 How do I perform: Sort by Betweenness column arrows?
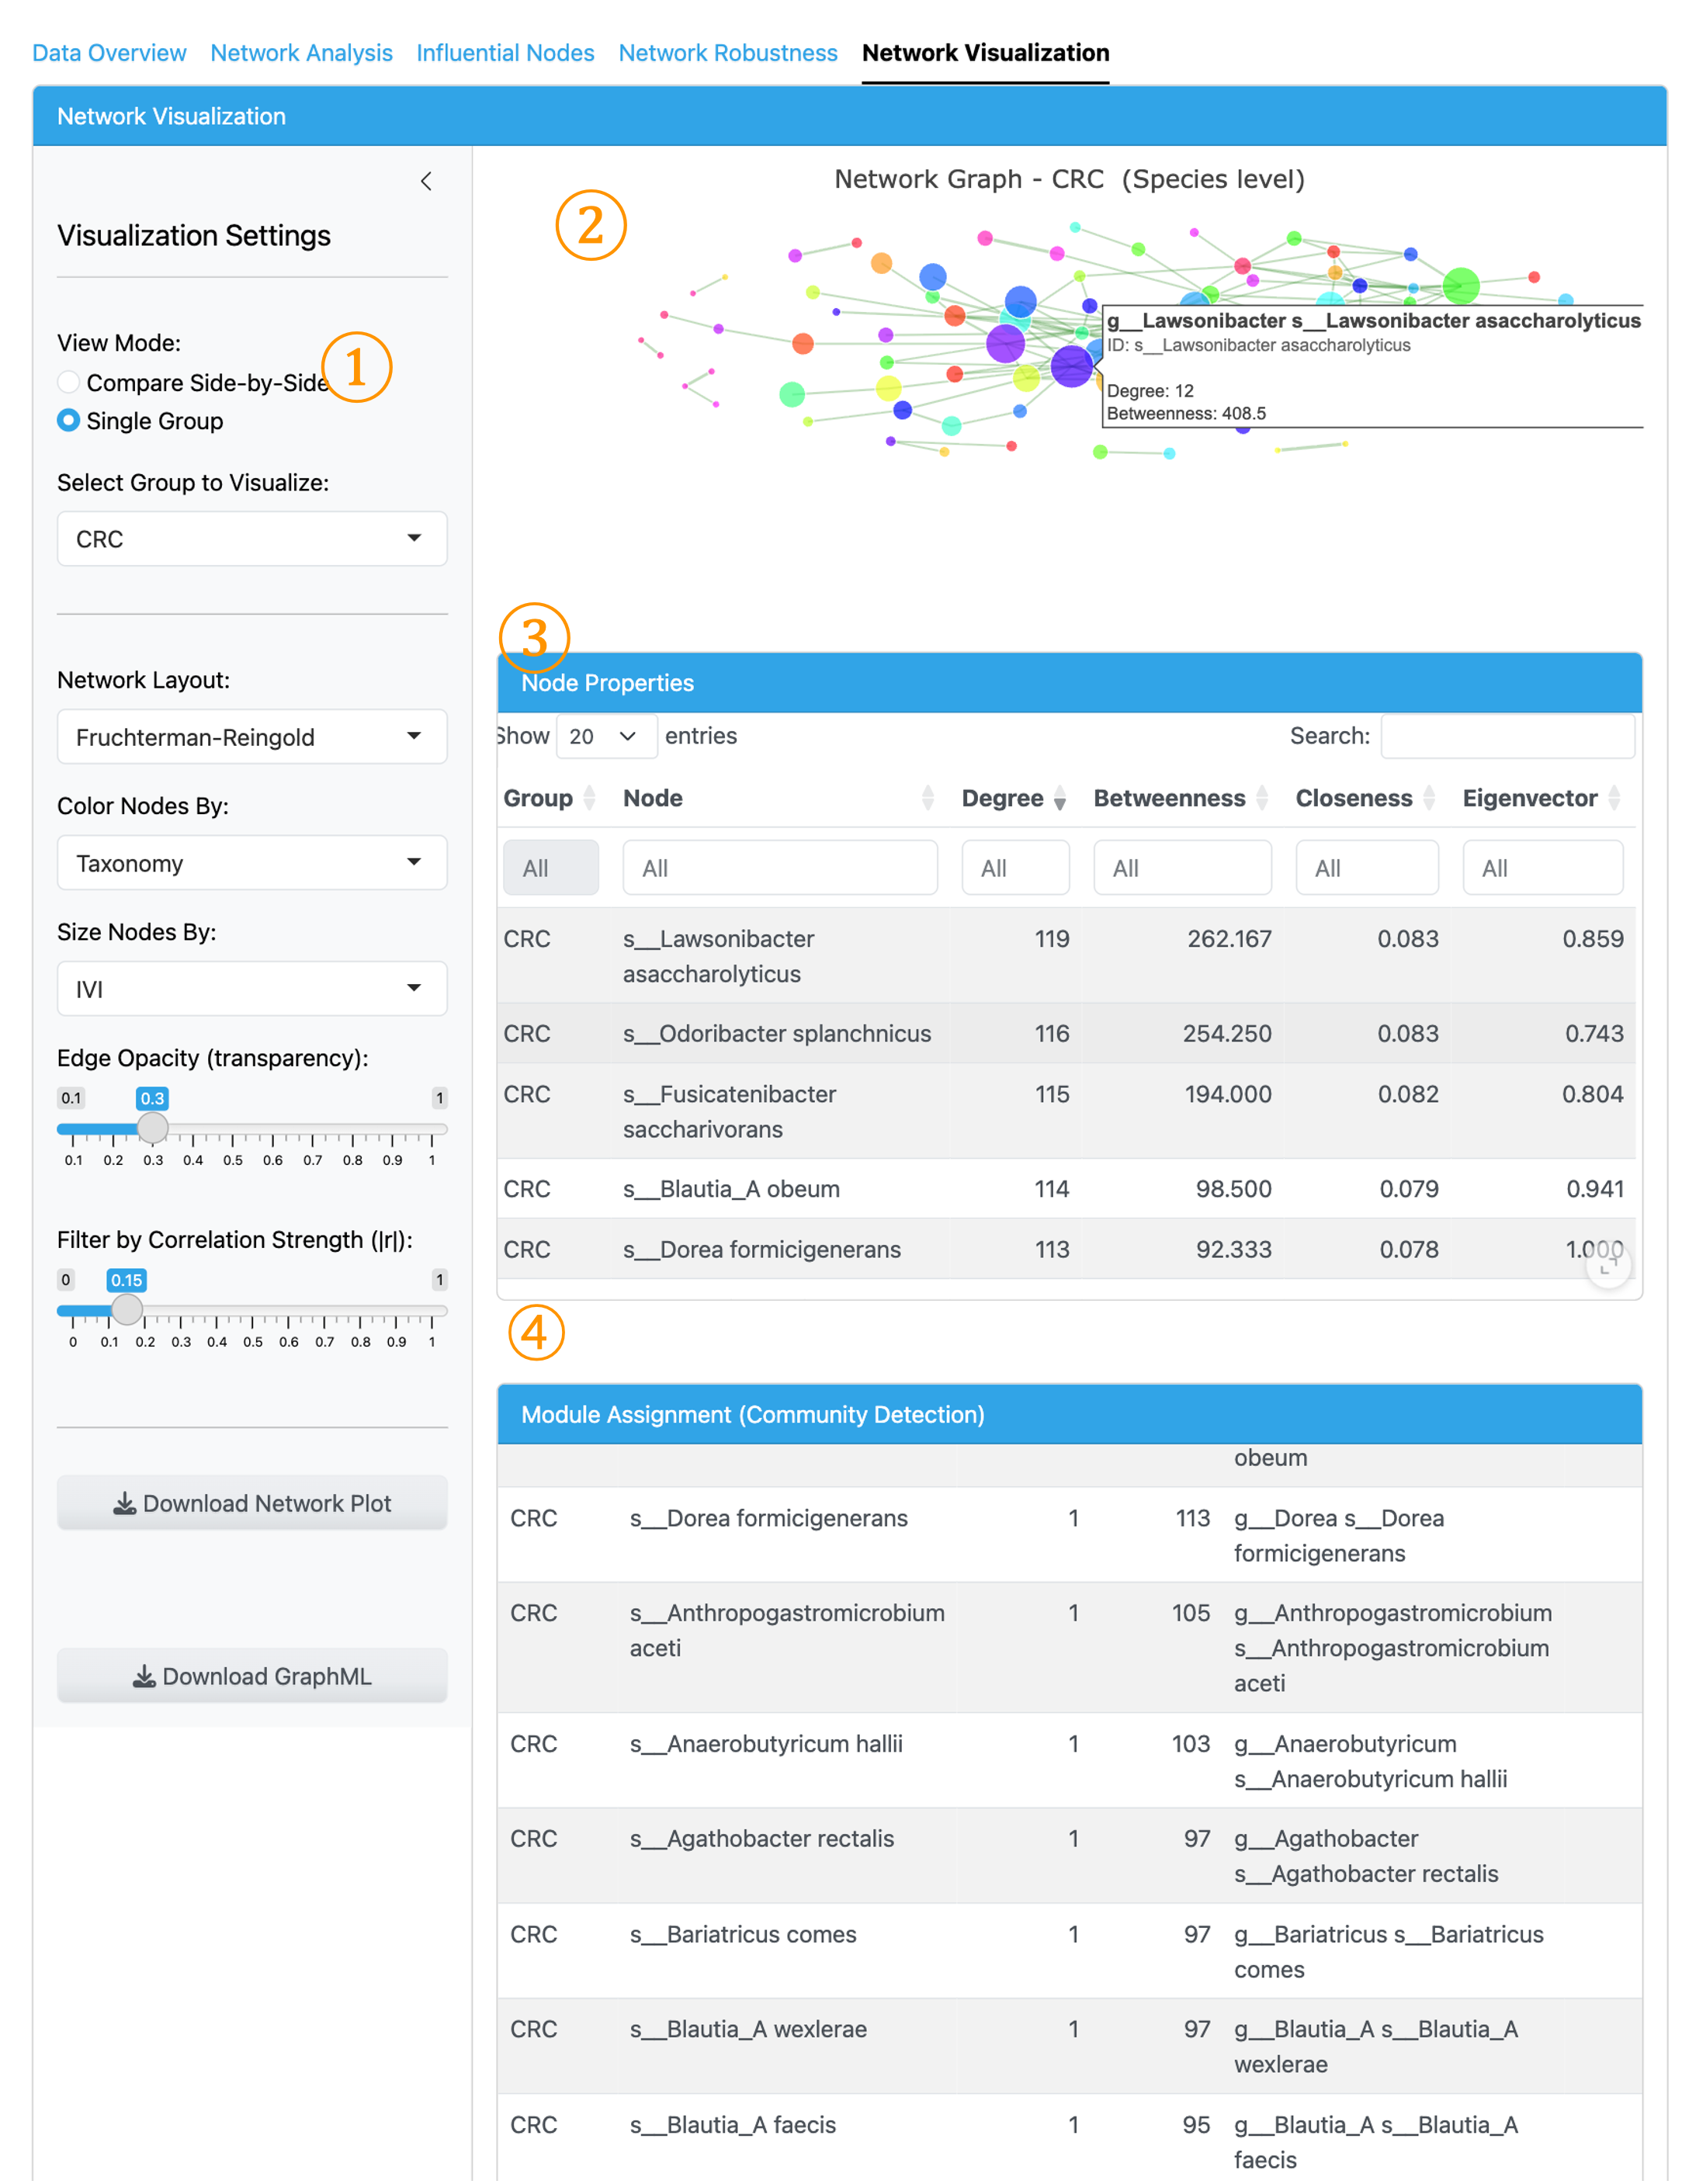1262,798
